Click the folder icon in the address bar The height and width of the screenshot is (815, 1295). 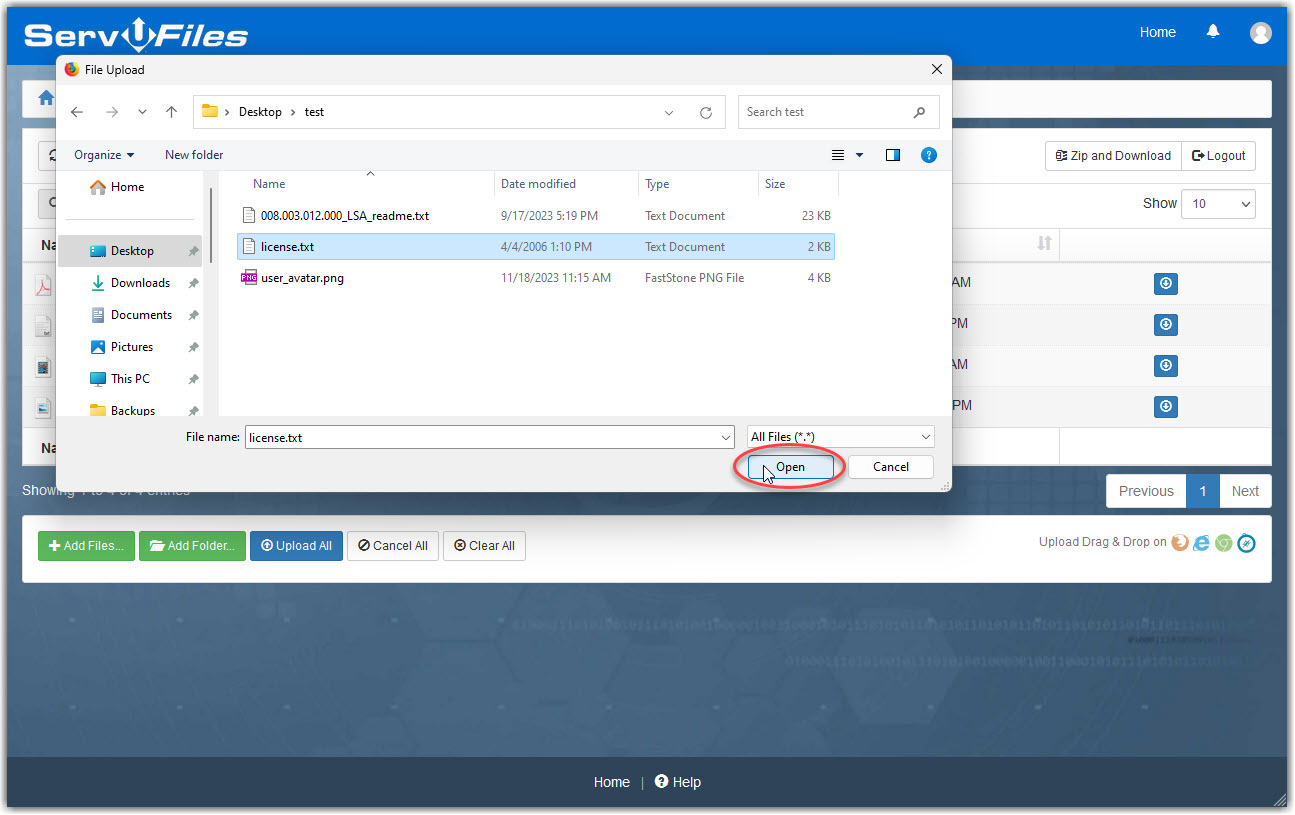pos(210,111)
